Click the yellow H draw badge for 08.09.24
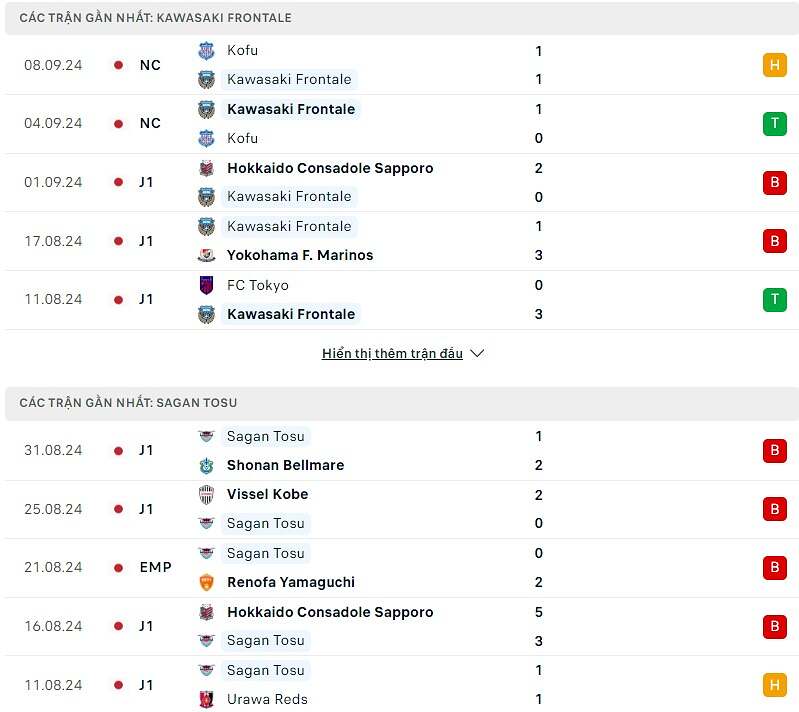This screenshot has height=712, width=799. 774,65
